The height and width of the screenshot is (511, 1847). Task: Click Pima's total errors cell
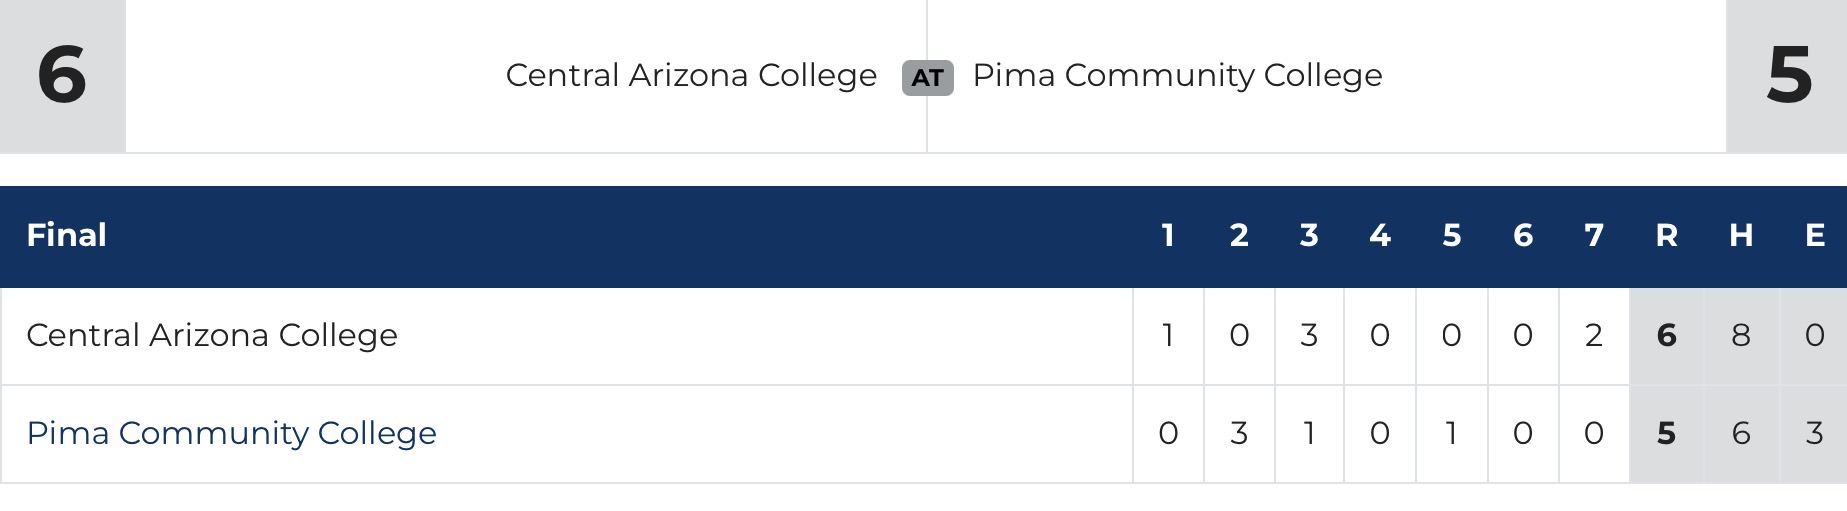(1814, 433)
